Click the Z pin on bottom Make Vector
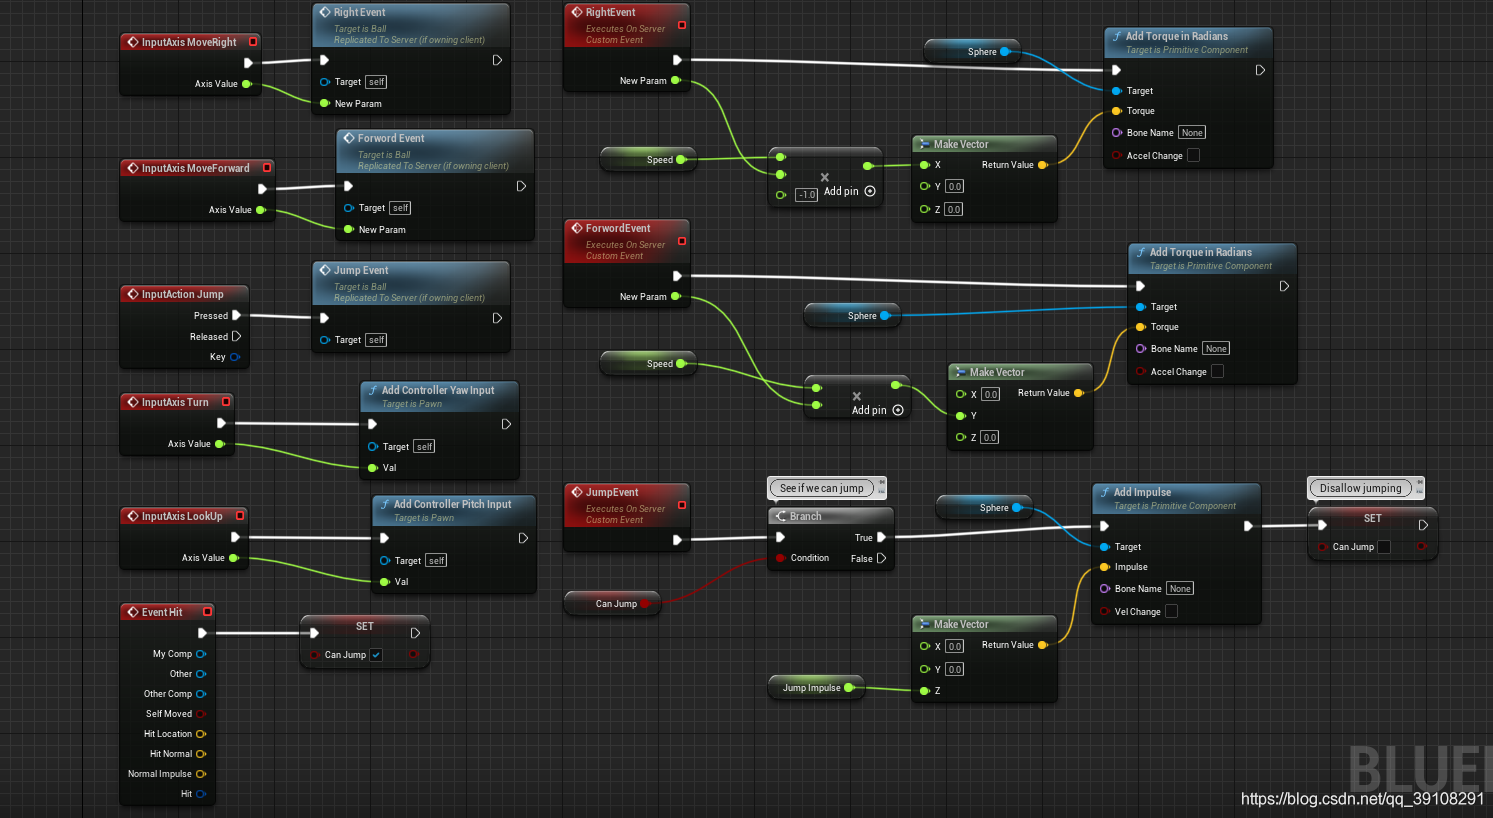This screenshot has height=818, width=1493. 925,691
